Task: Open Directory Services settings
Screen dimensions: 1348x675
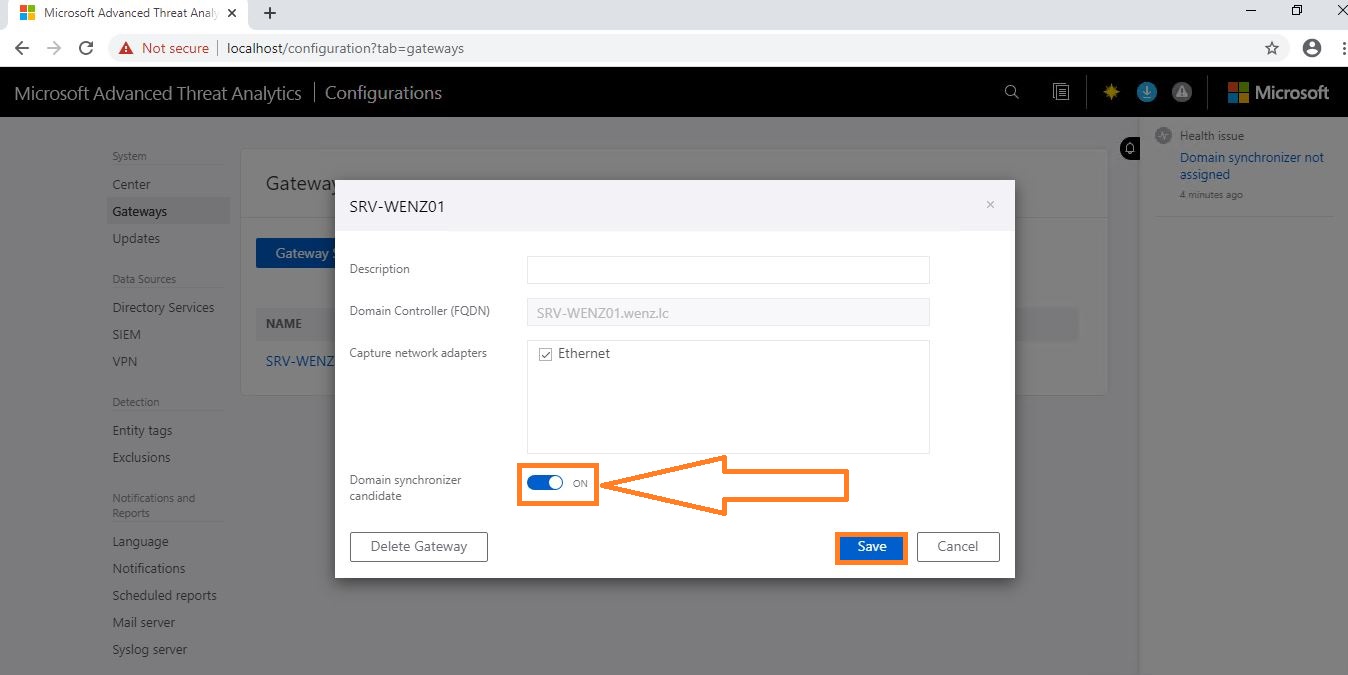Action: point(163,307)
